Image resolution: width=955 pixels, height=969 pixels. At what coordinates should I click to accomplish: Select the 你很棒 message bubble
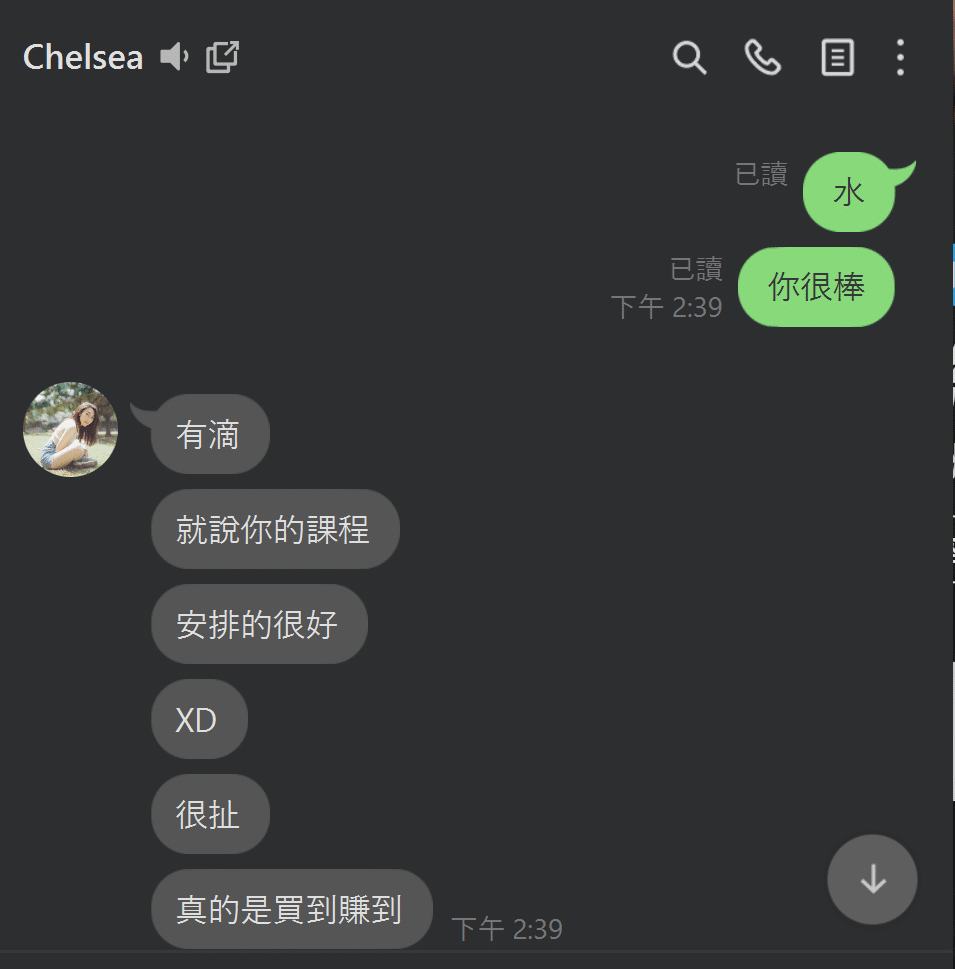tap(816, 287)
